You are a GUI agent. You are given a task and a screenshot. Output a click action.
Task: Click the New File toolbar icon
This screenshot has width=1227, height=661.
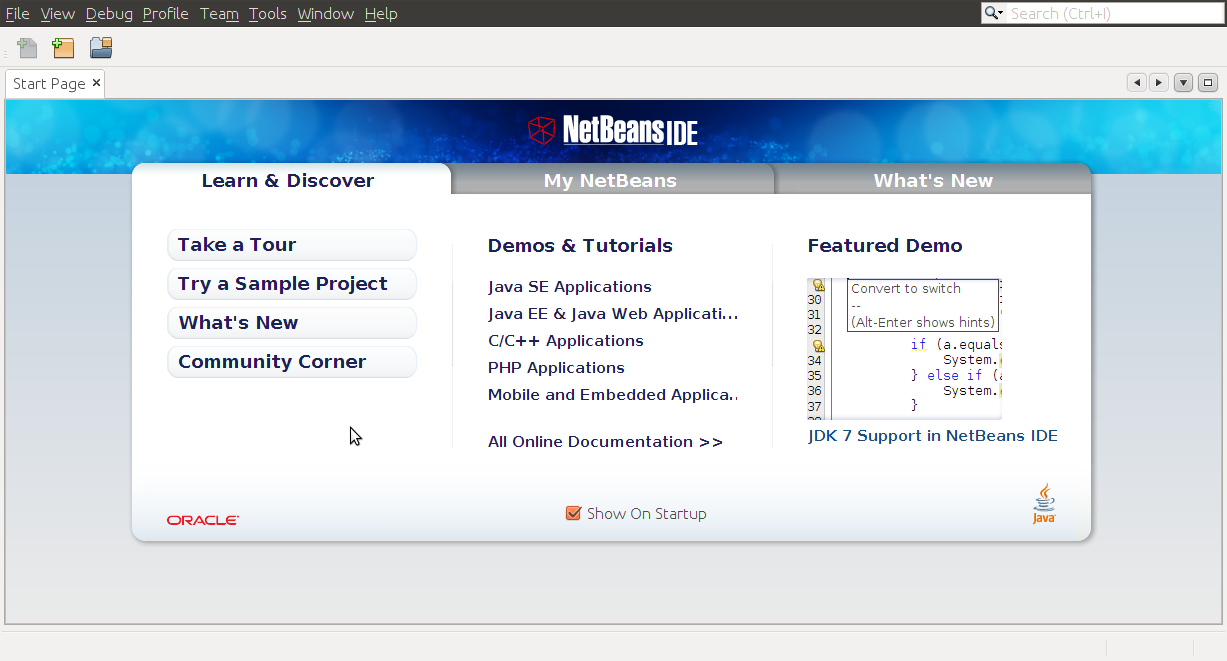[28, 47]
